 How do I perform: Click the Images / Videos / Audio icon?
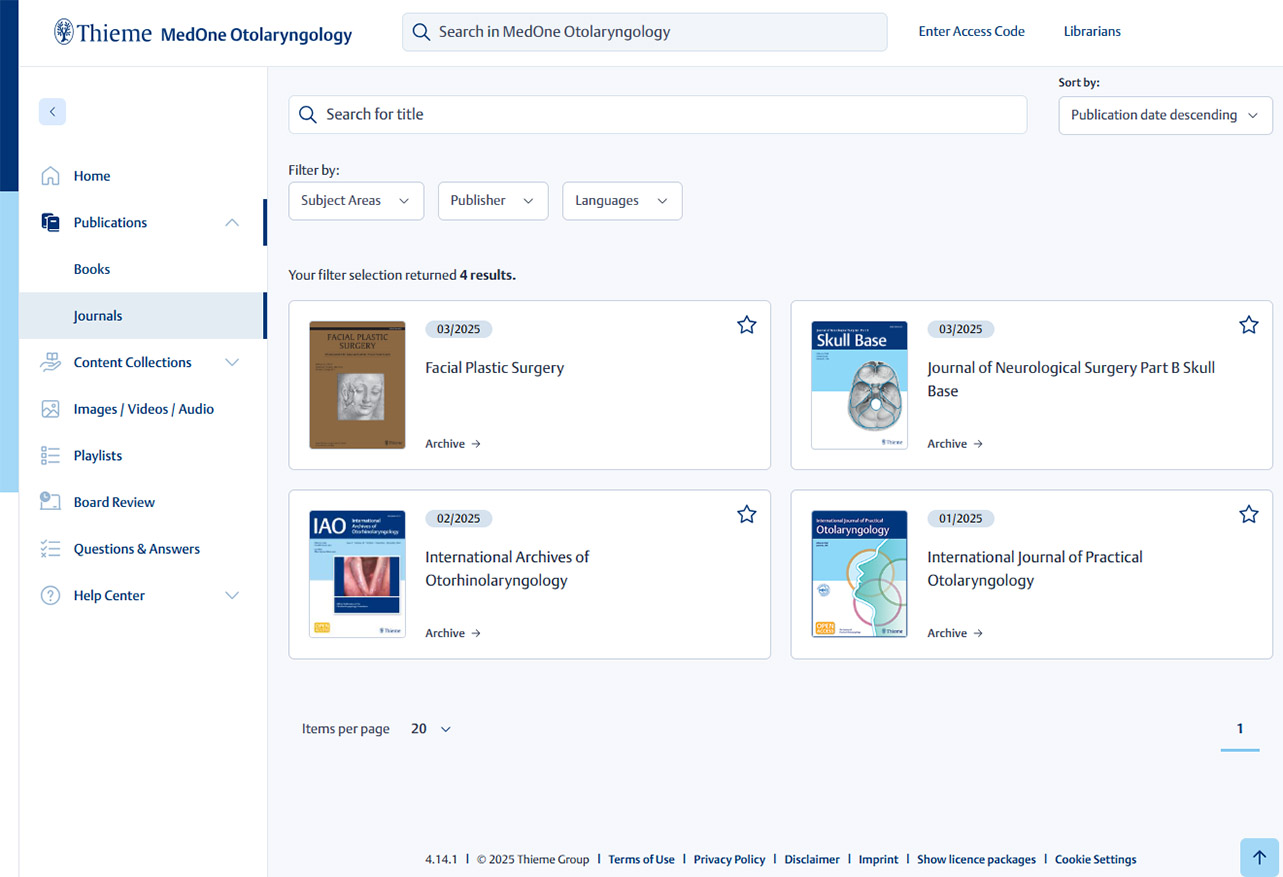click(50, 409)
